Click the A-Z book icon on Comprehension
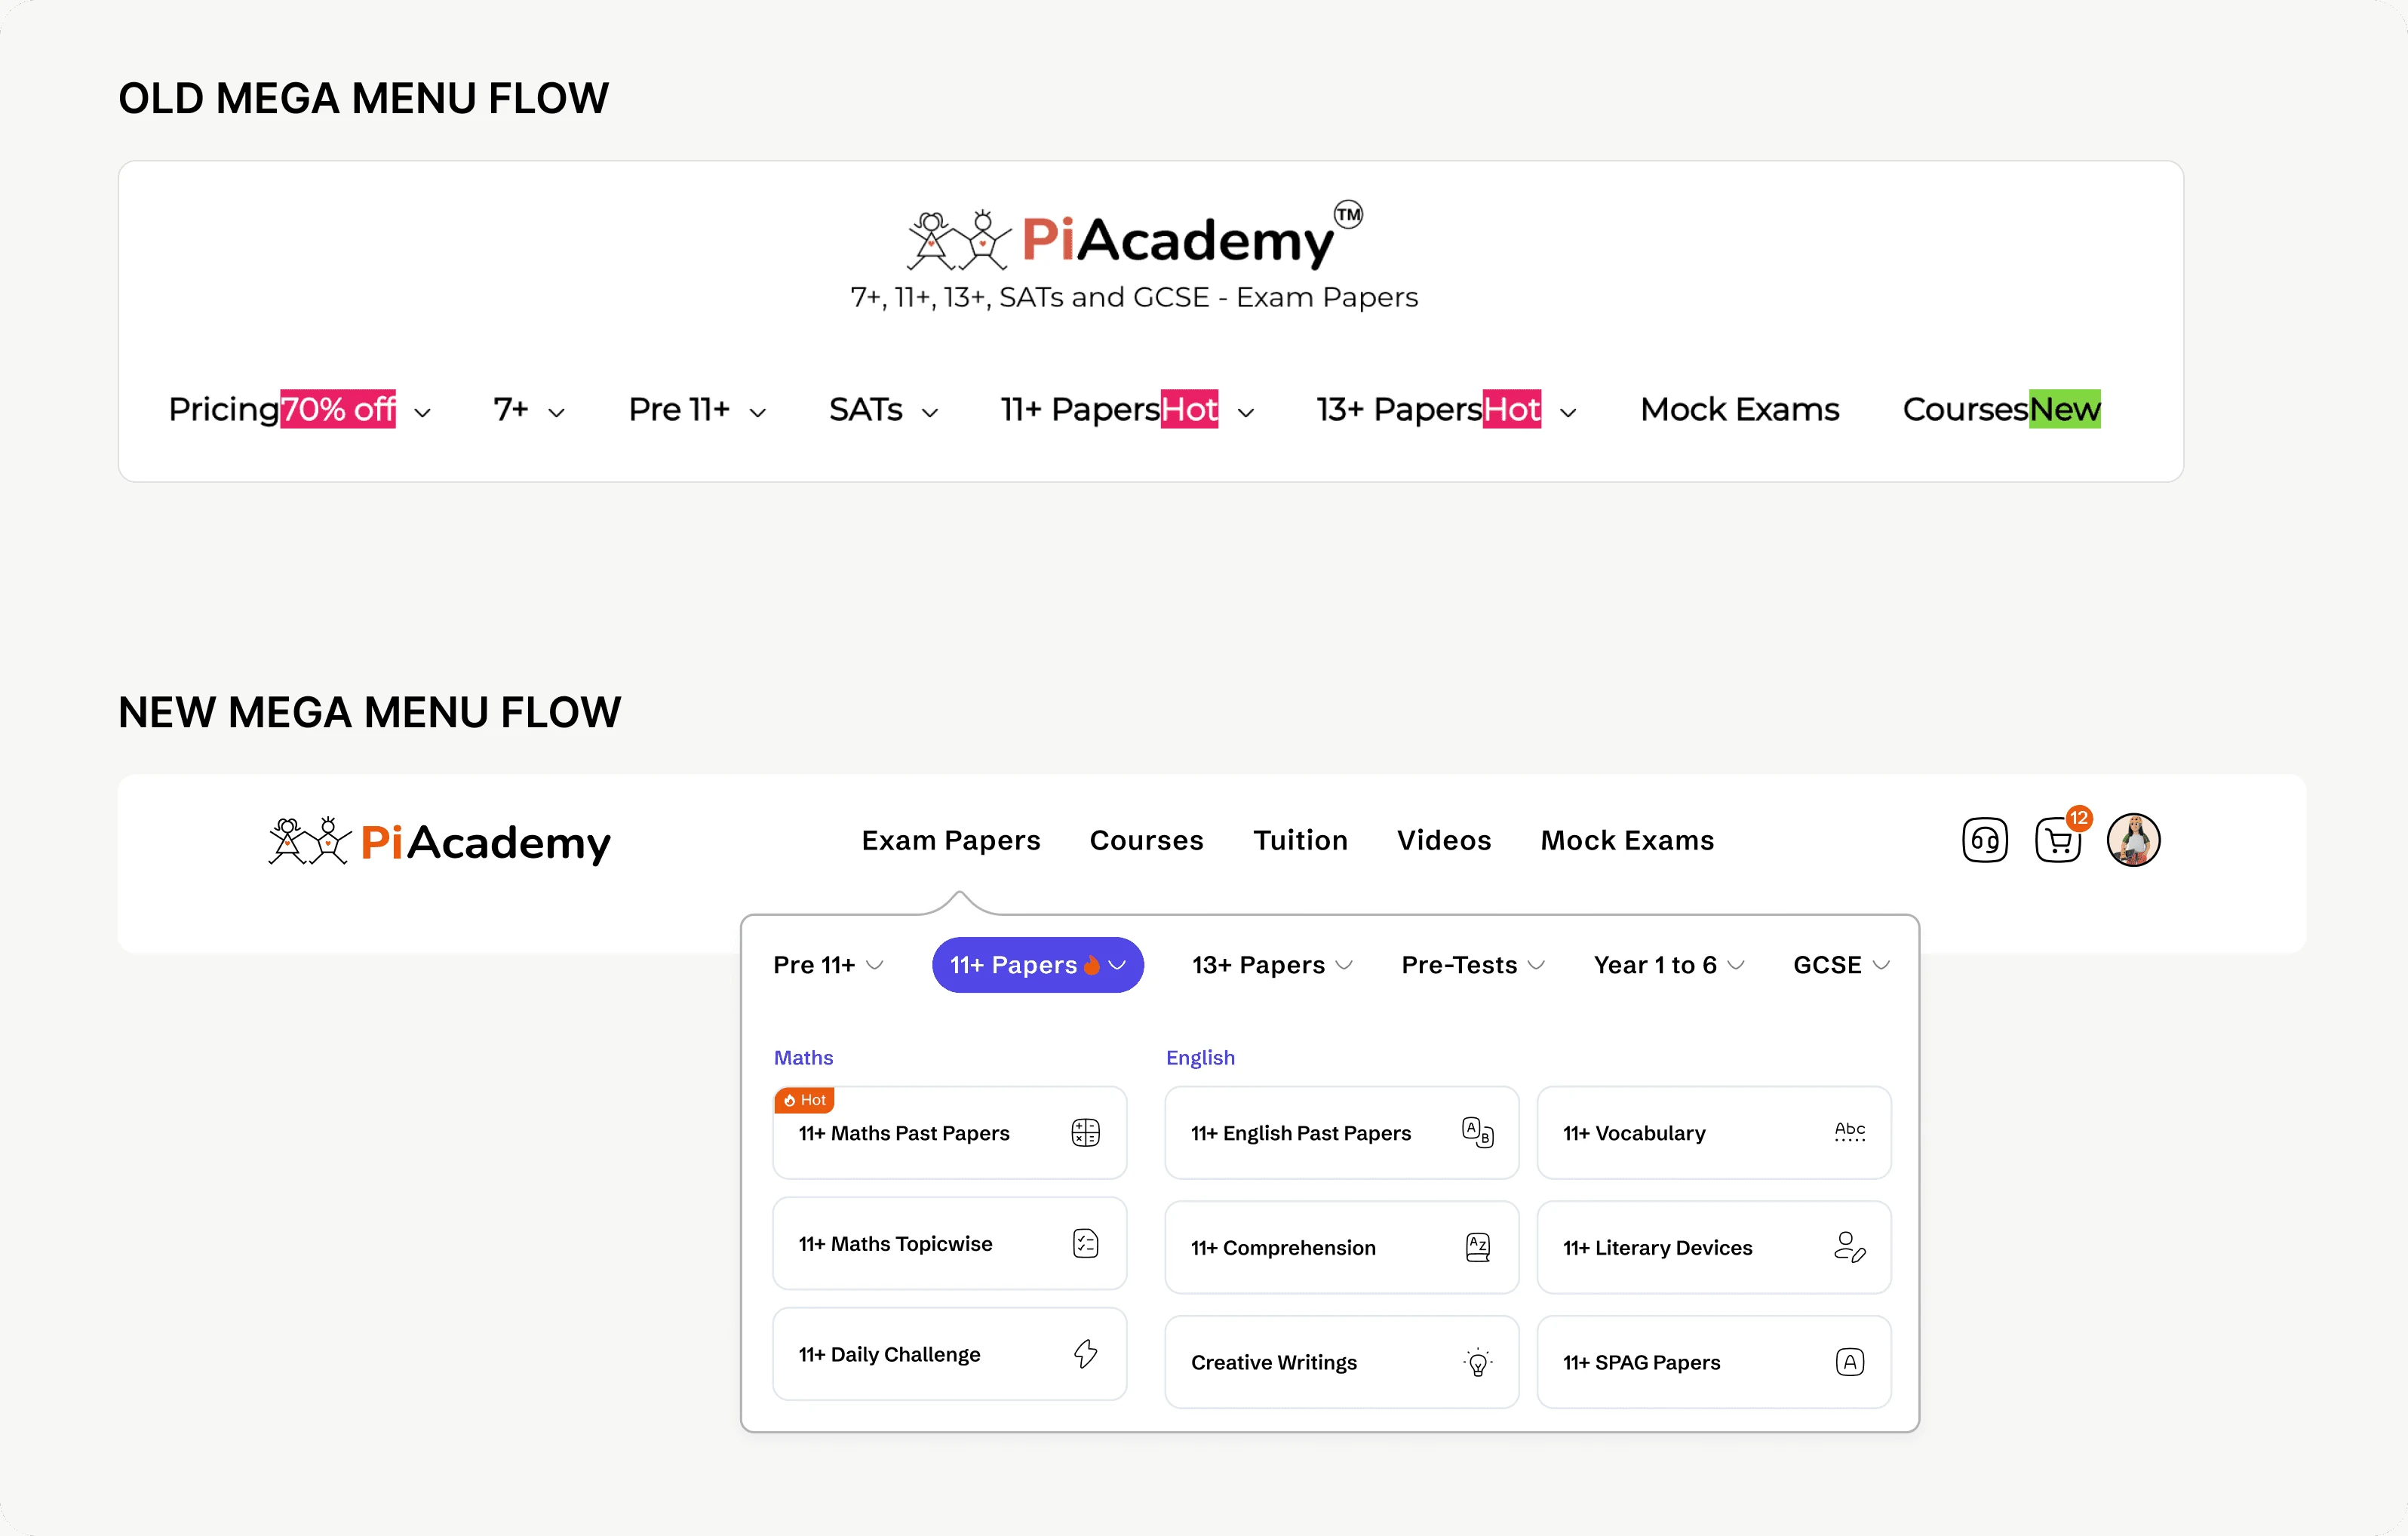The image size is (2408, 1536). [1478, 1247]
